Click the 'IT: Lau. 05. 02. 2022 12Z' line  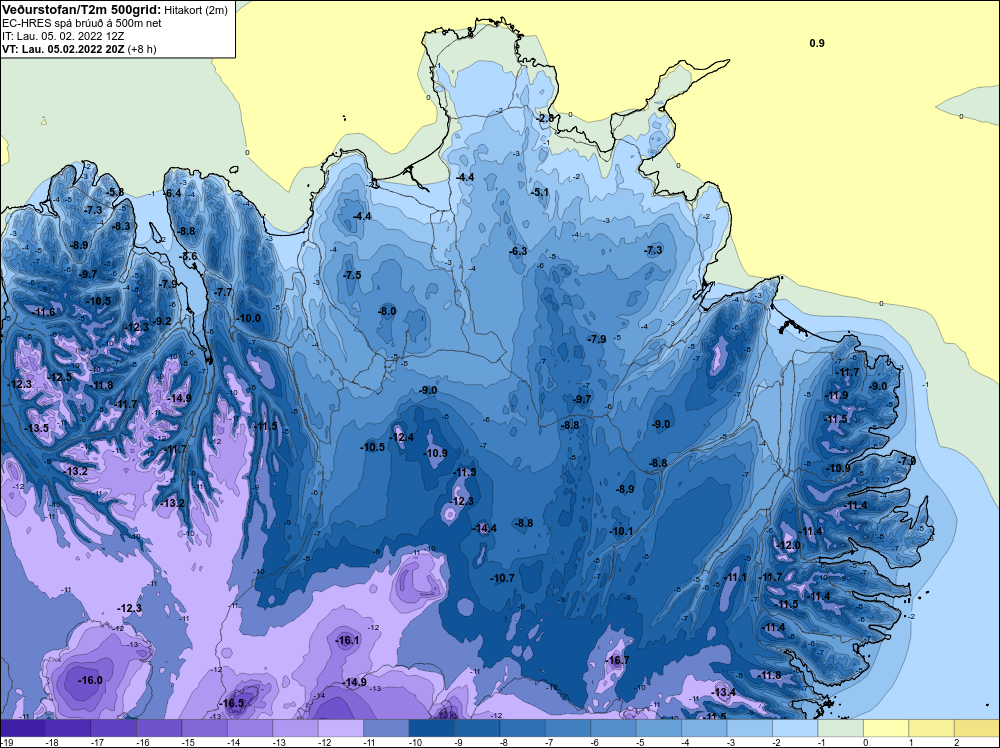63,36
